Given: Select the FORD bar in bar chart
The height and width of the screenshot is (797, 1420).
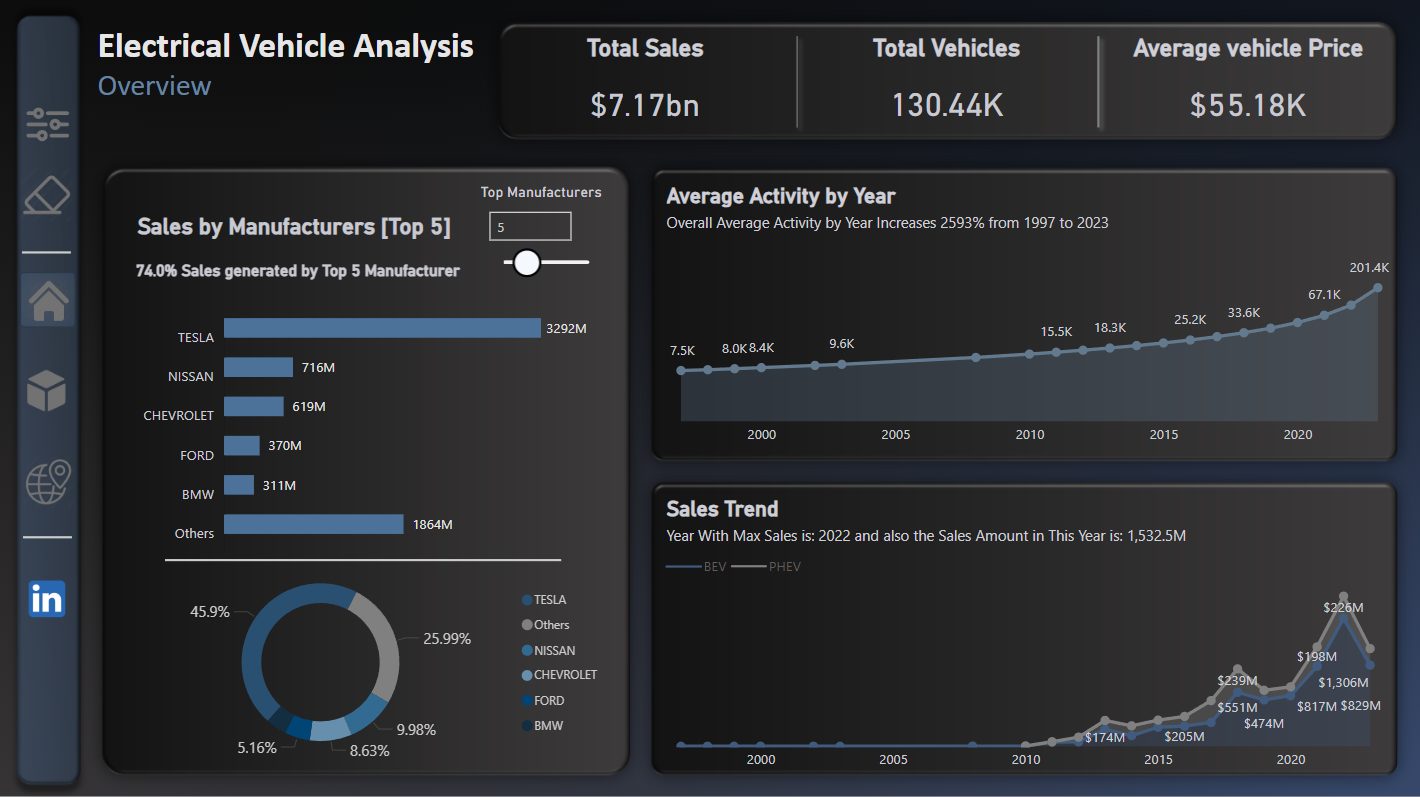Looking at the screenshot, I should pyautogui.click(x=242, y=445).
